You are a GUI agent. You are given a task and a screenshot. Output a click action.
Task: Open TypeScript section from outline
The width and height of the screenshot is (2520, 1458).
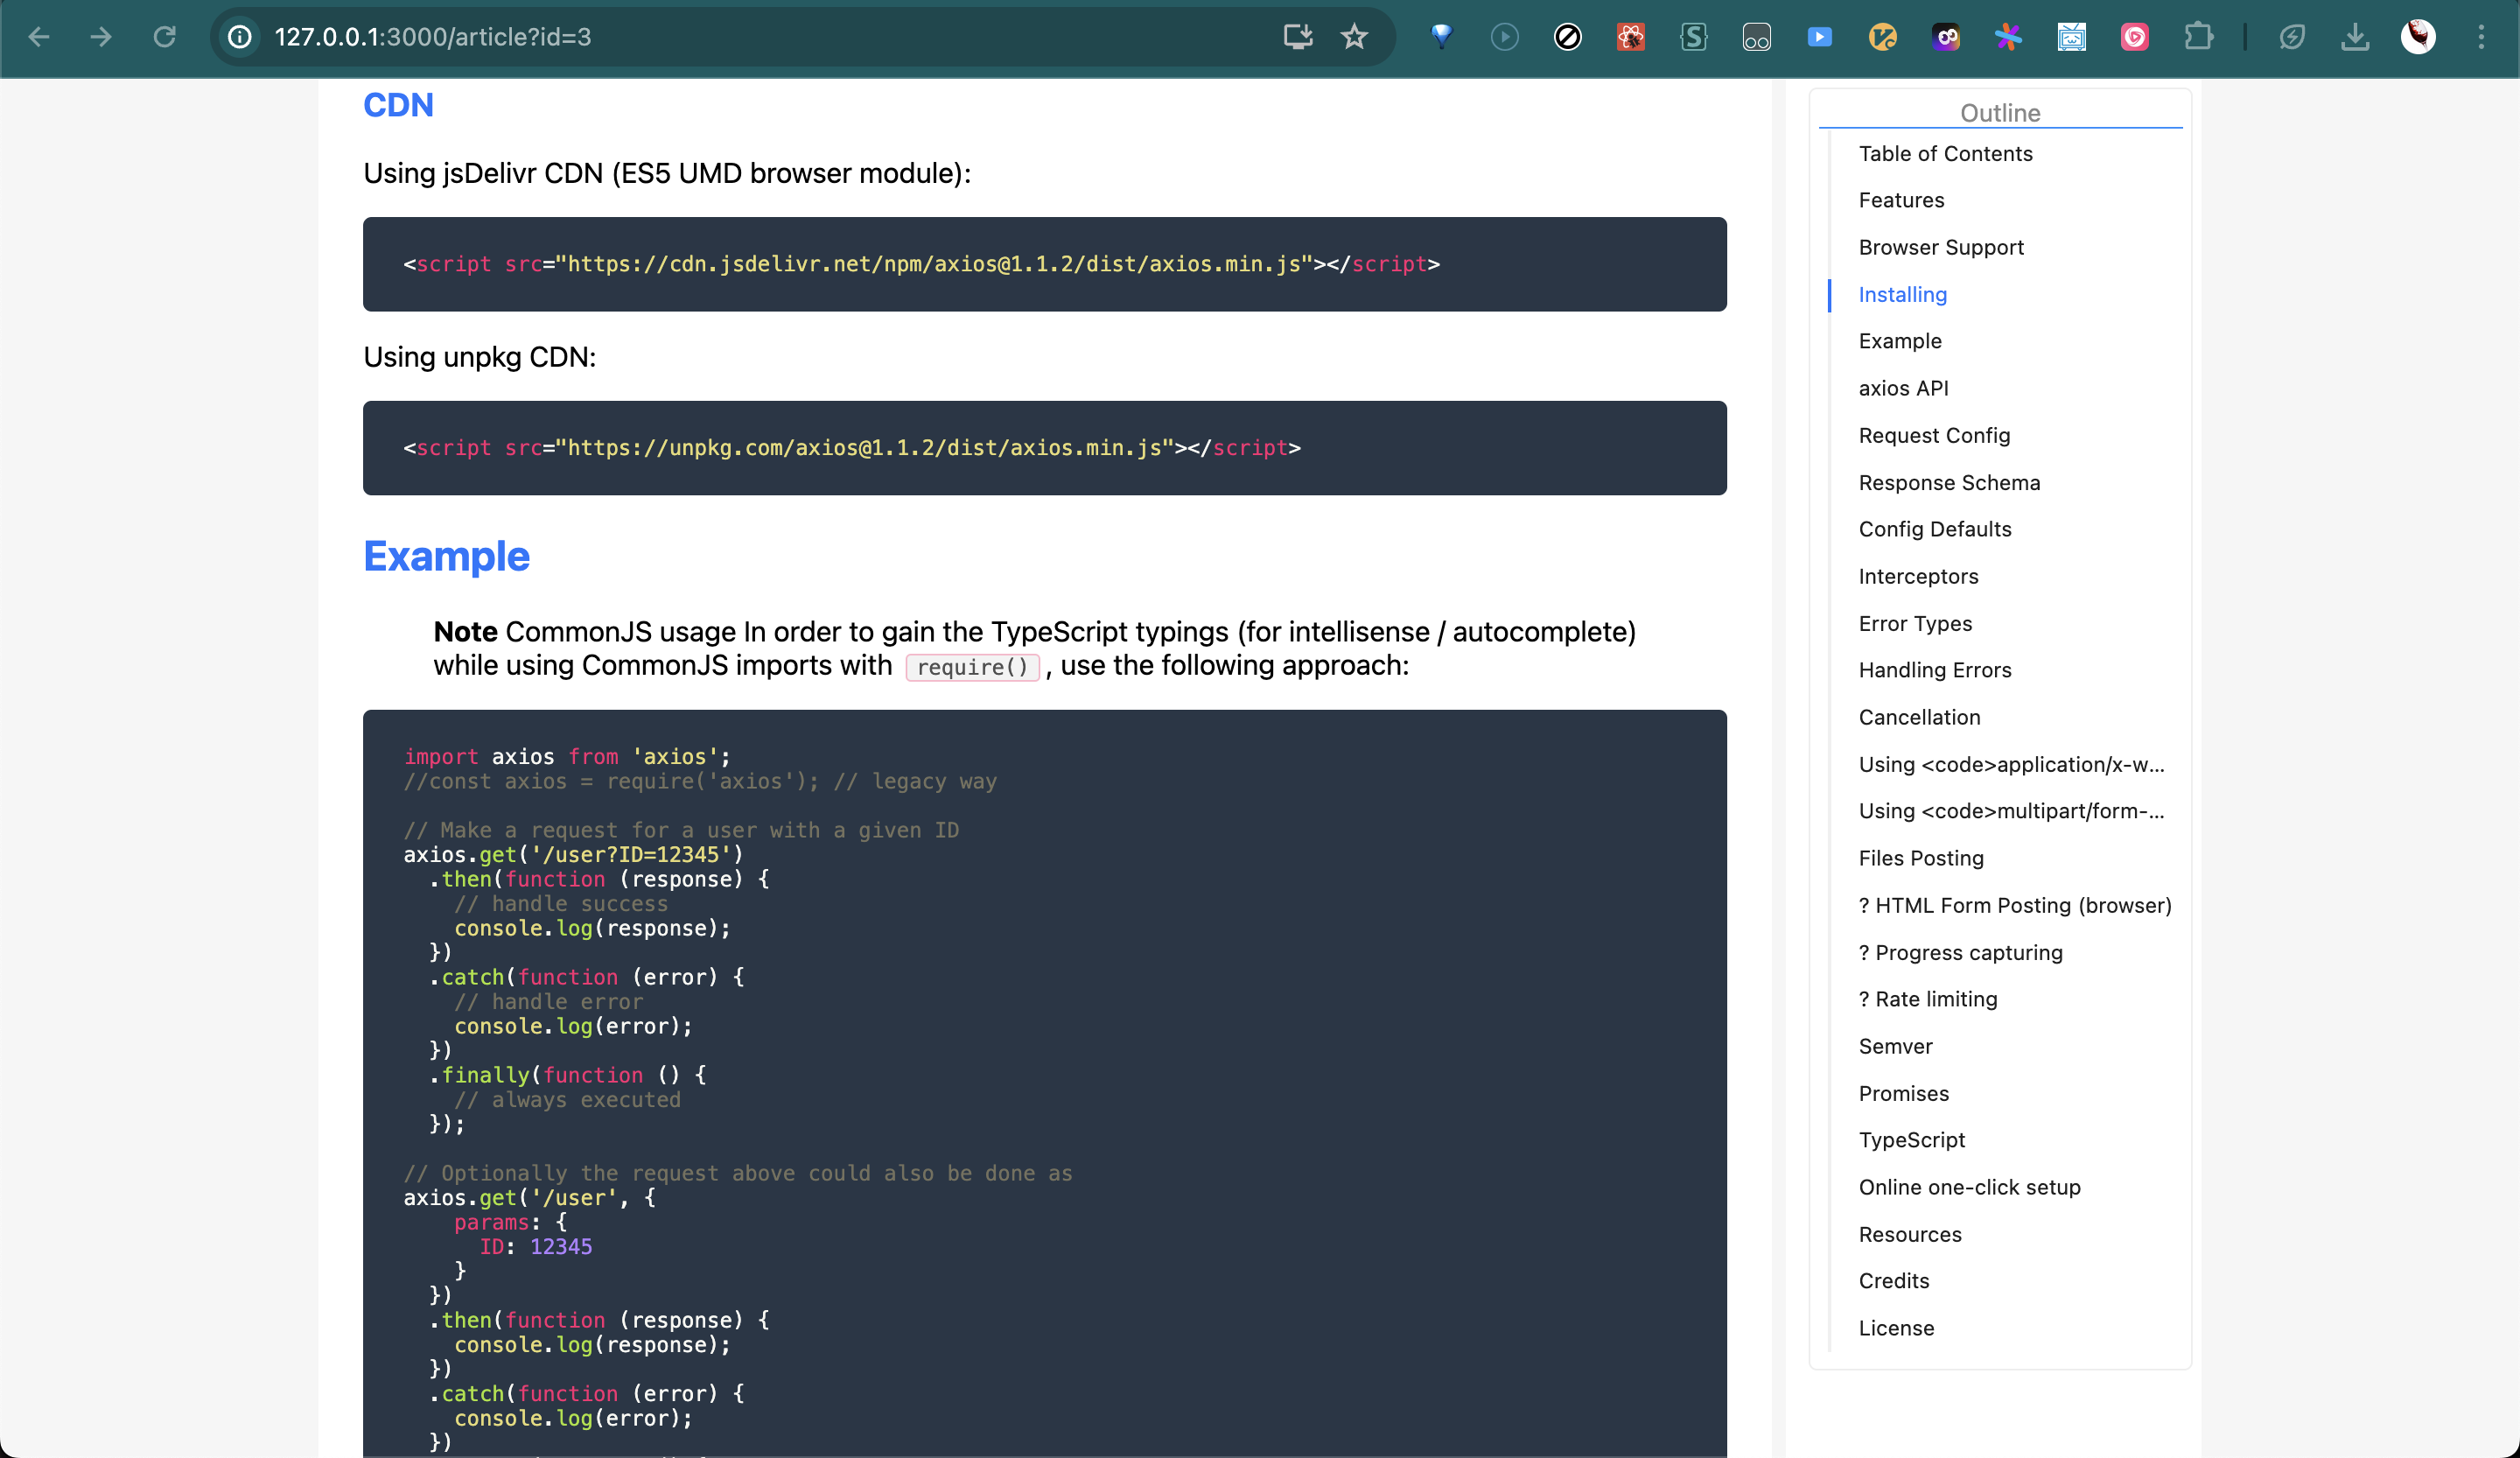click(1911, 1140)
